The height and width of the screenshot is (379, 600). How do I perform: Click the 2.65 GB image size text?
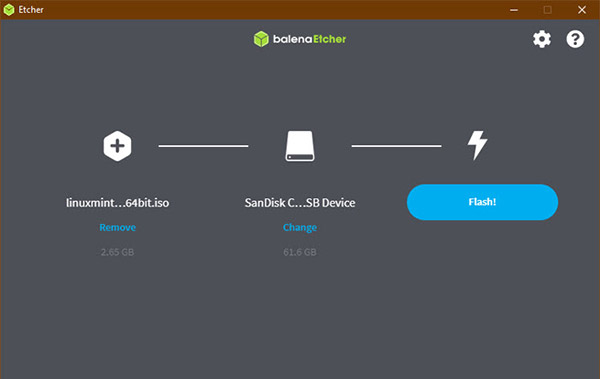(117, 252)
